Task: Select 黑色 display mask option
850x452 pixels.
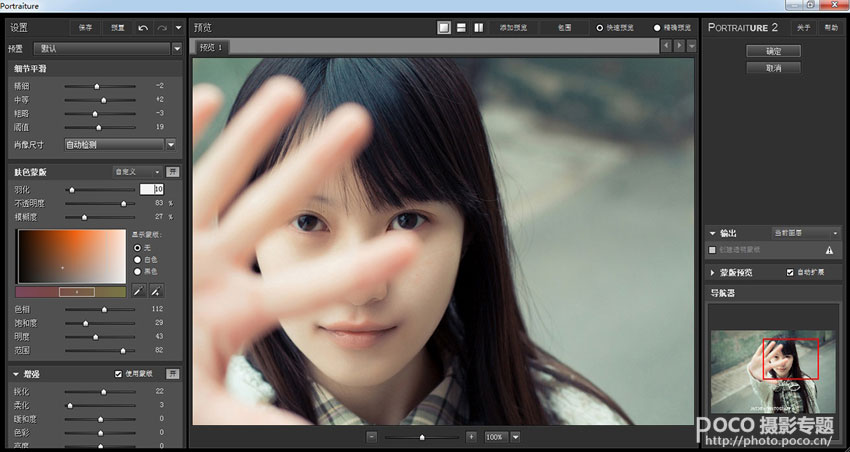Action: tap(138, 272)
